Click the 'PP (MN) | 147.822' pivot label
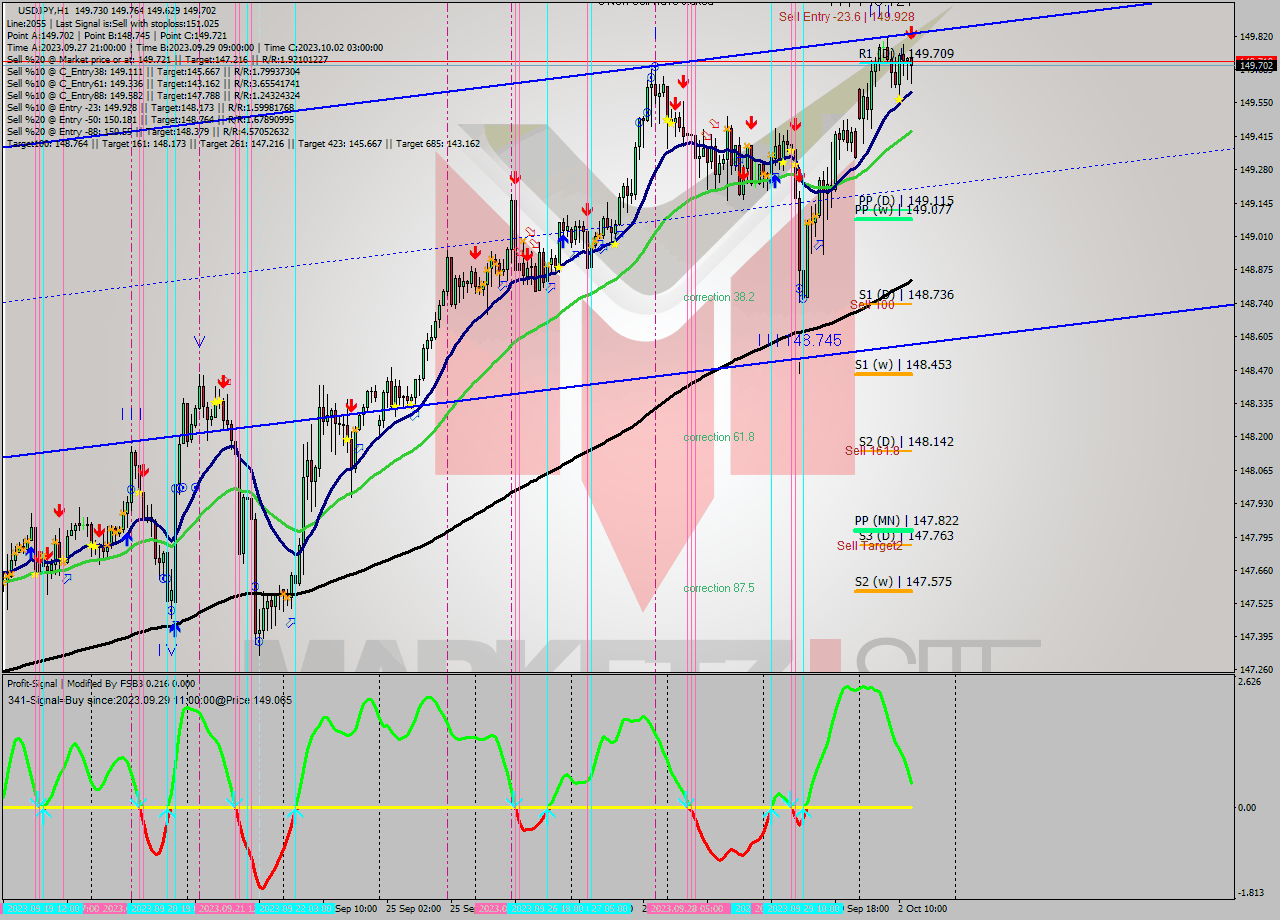 [x=907, y=521]
